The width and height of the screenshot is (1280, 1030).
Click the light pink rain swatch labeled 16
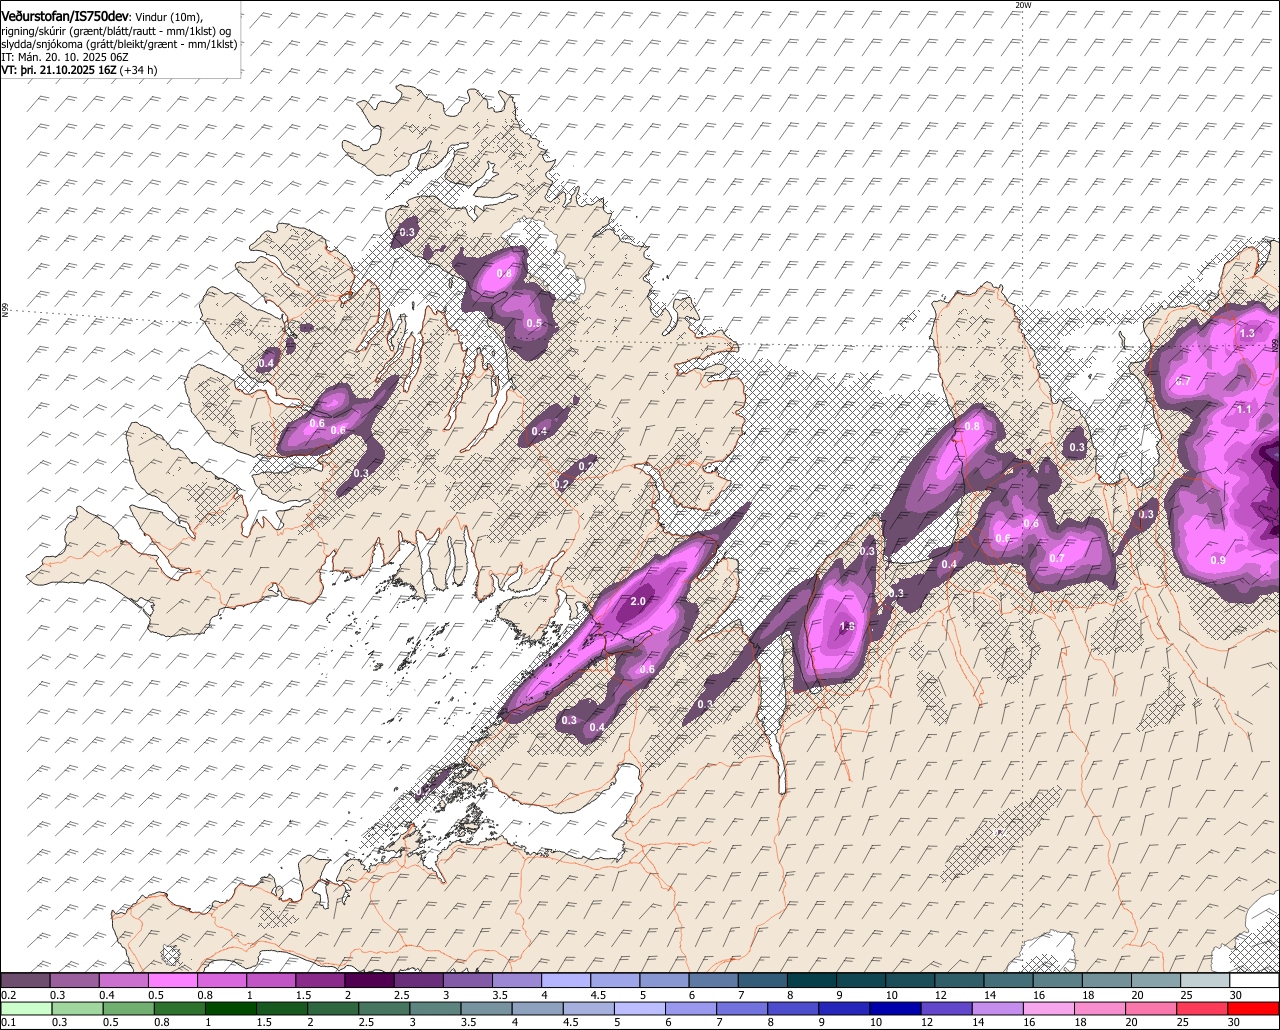pyautogui.click(x=1048, y=1008)
